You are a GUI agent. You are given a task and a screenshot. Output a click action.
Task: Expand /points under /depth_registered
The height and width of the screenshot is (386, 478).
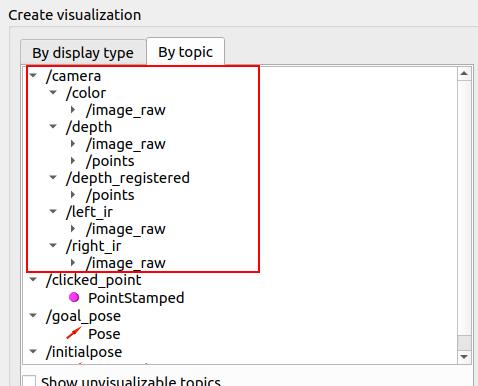tap(73, 195)
